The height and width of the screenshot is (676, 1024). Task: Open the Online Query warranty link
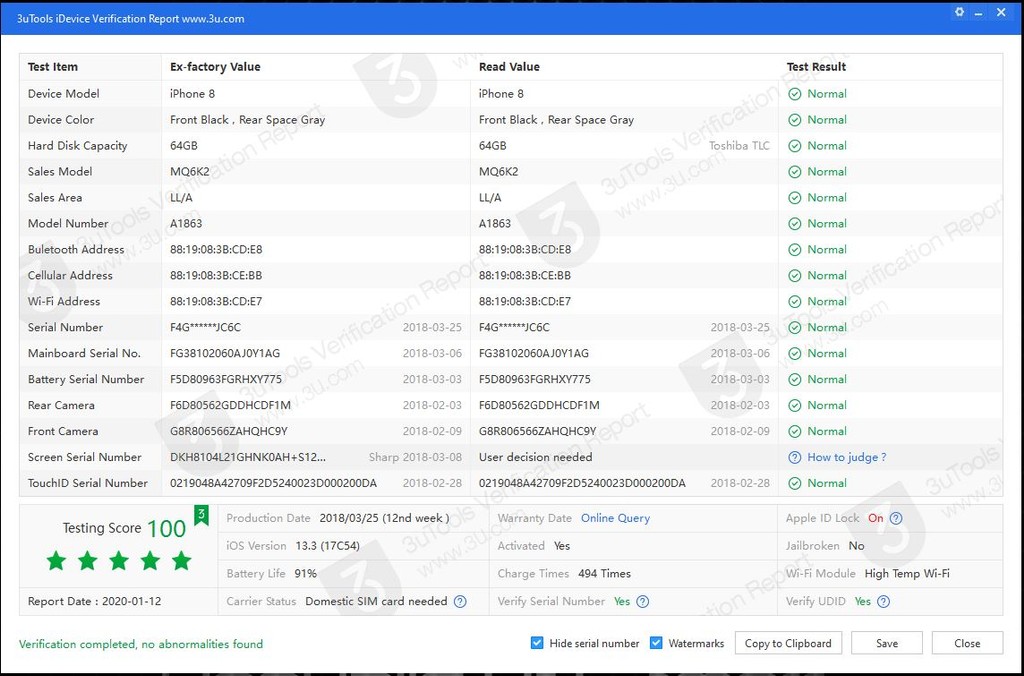coord(615,518)
